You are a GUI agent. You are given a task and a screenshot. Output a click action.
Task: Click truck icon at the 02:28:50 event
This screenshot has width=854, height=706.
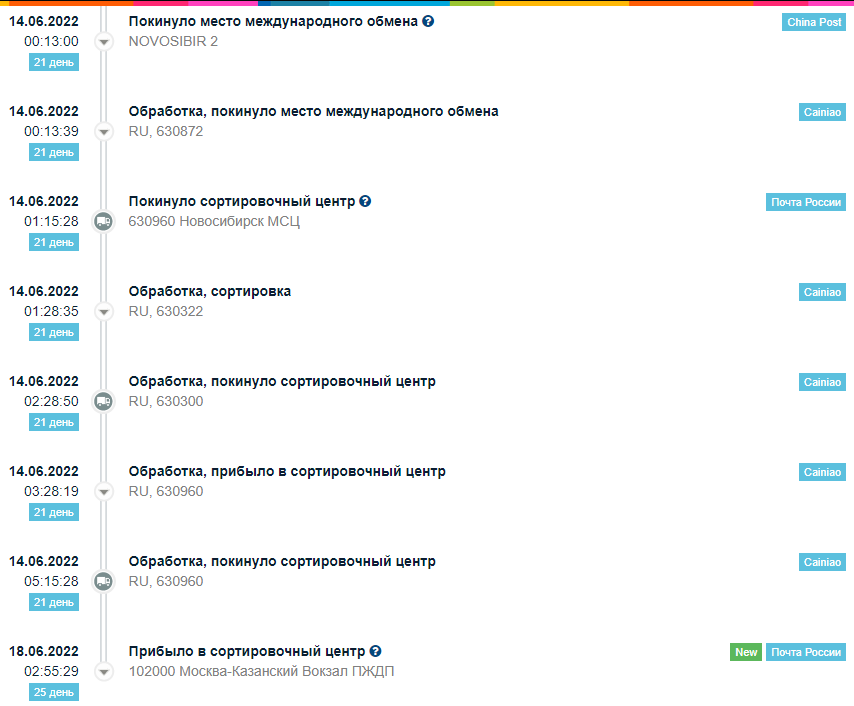[x=103, y=402]
